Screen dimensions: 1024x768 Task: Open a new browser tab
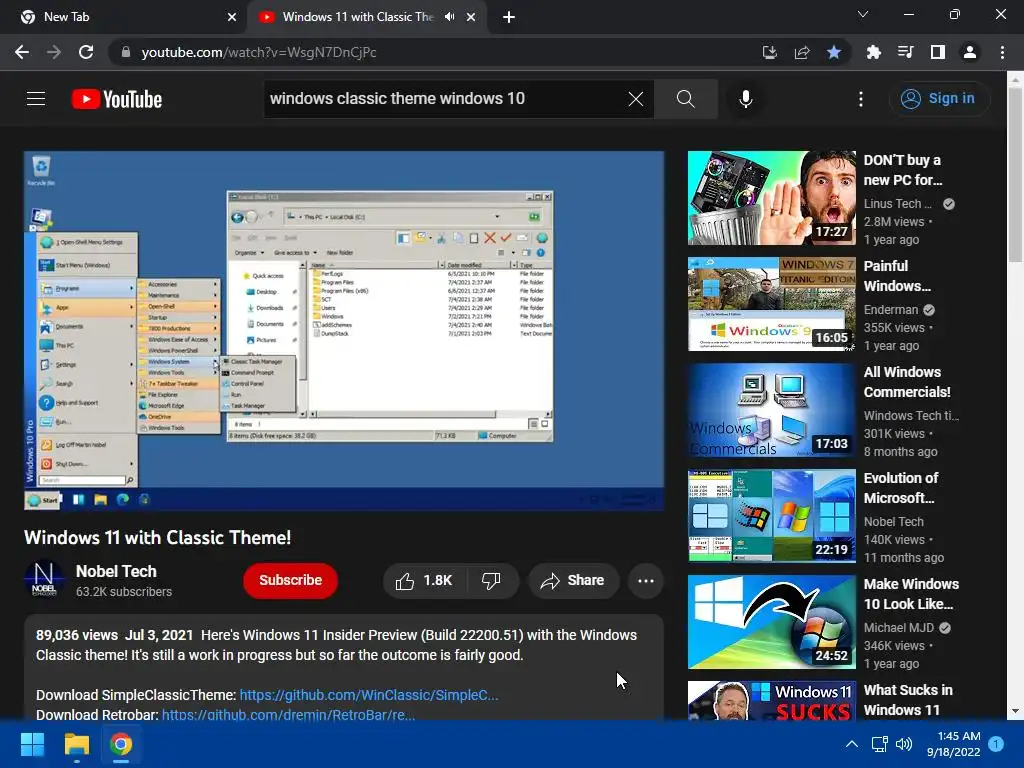[x=509, y=17]
